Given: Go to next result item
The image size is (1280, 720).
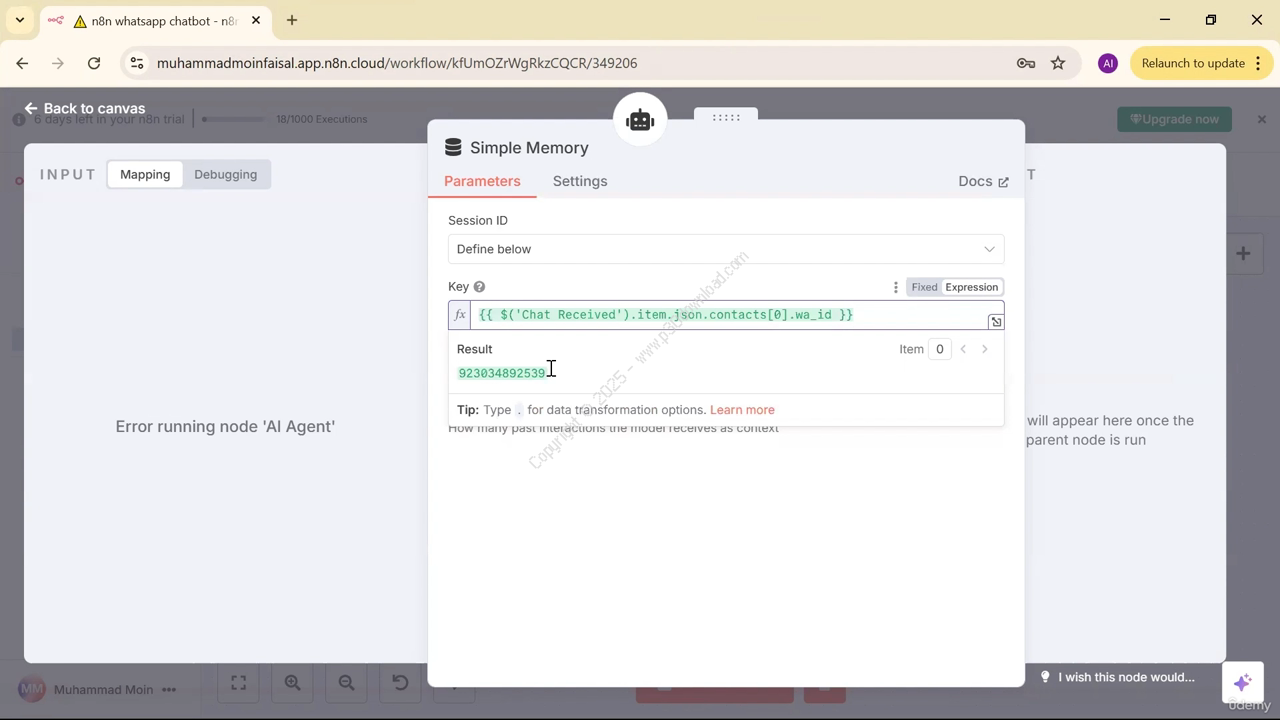Looking at the screenshot, I should (x=984, y=349).
